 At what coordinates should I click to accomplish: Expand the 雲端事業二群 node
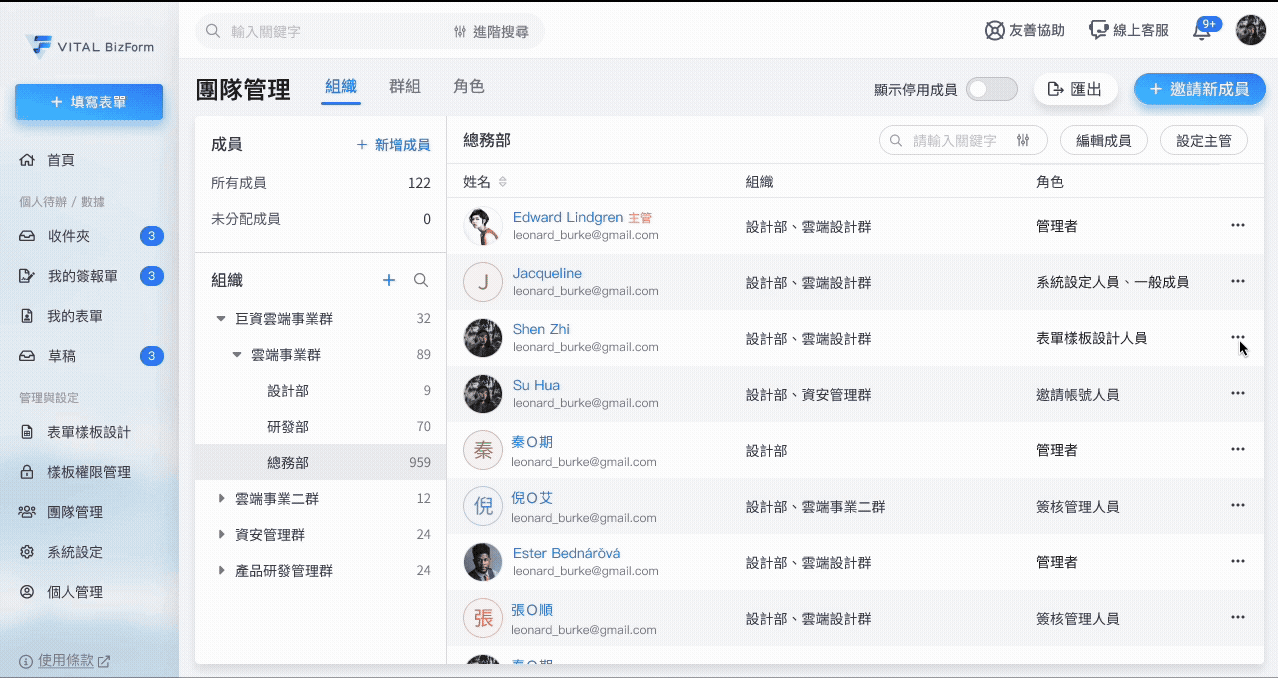click(x=221, y=498)
